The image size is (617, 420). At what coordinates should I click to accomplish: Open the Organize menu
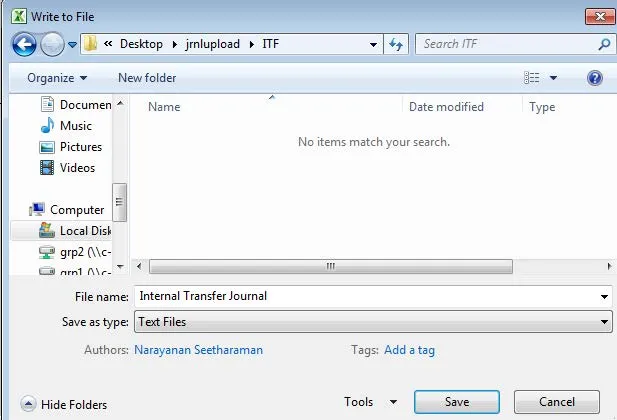57,78
